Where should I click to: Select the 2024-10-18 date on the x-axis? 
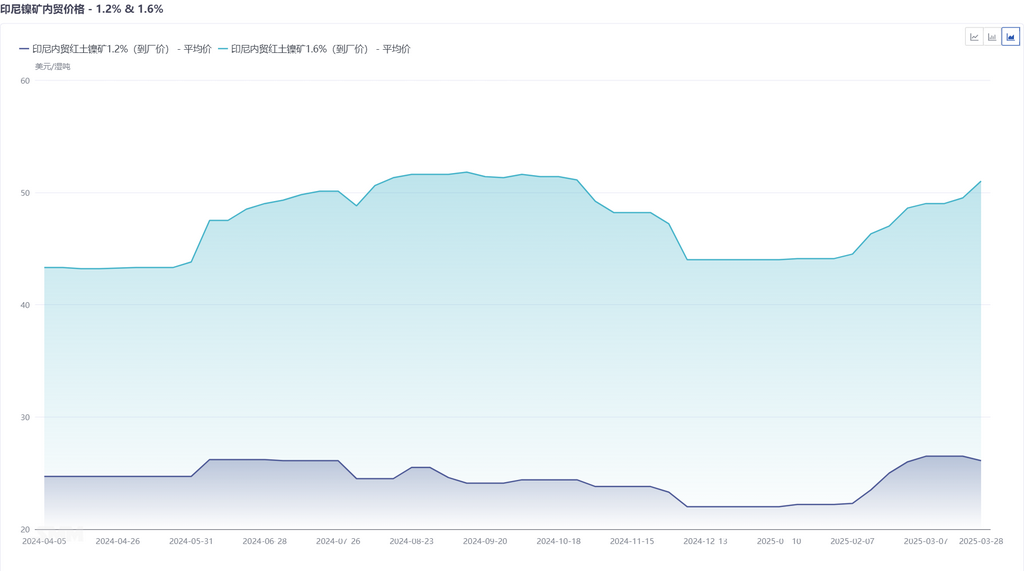[559, 541]
